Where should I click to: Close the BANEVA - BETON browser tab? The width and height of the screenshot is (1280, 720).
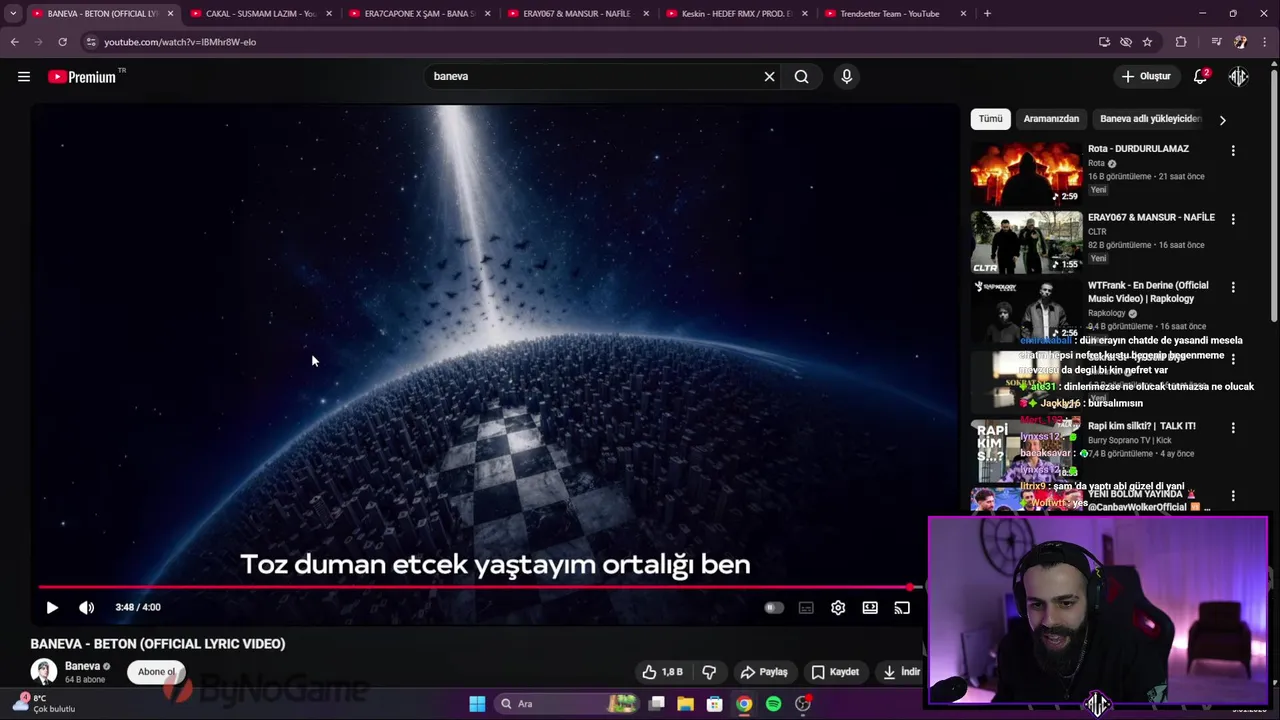[170, 14]
